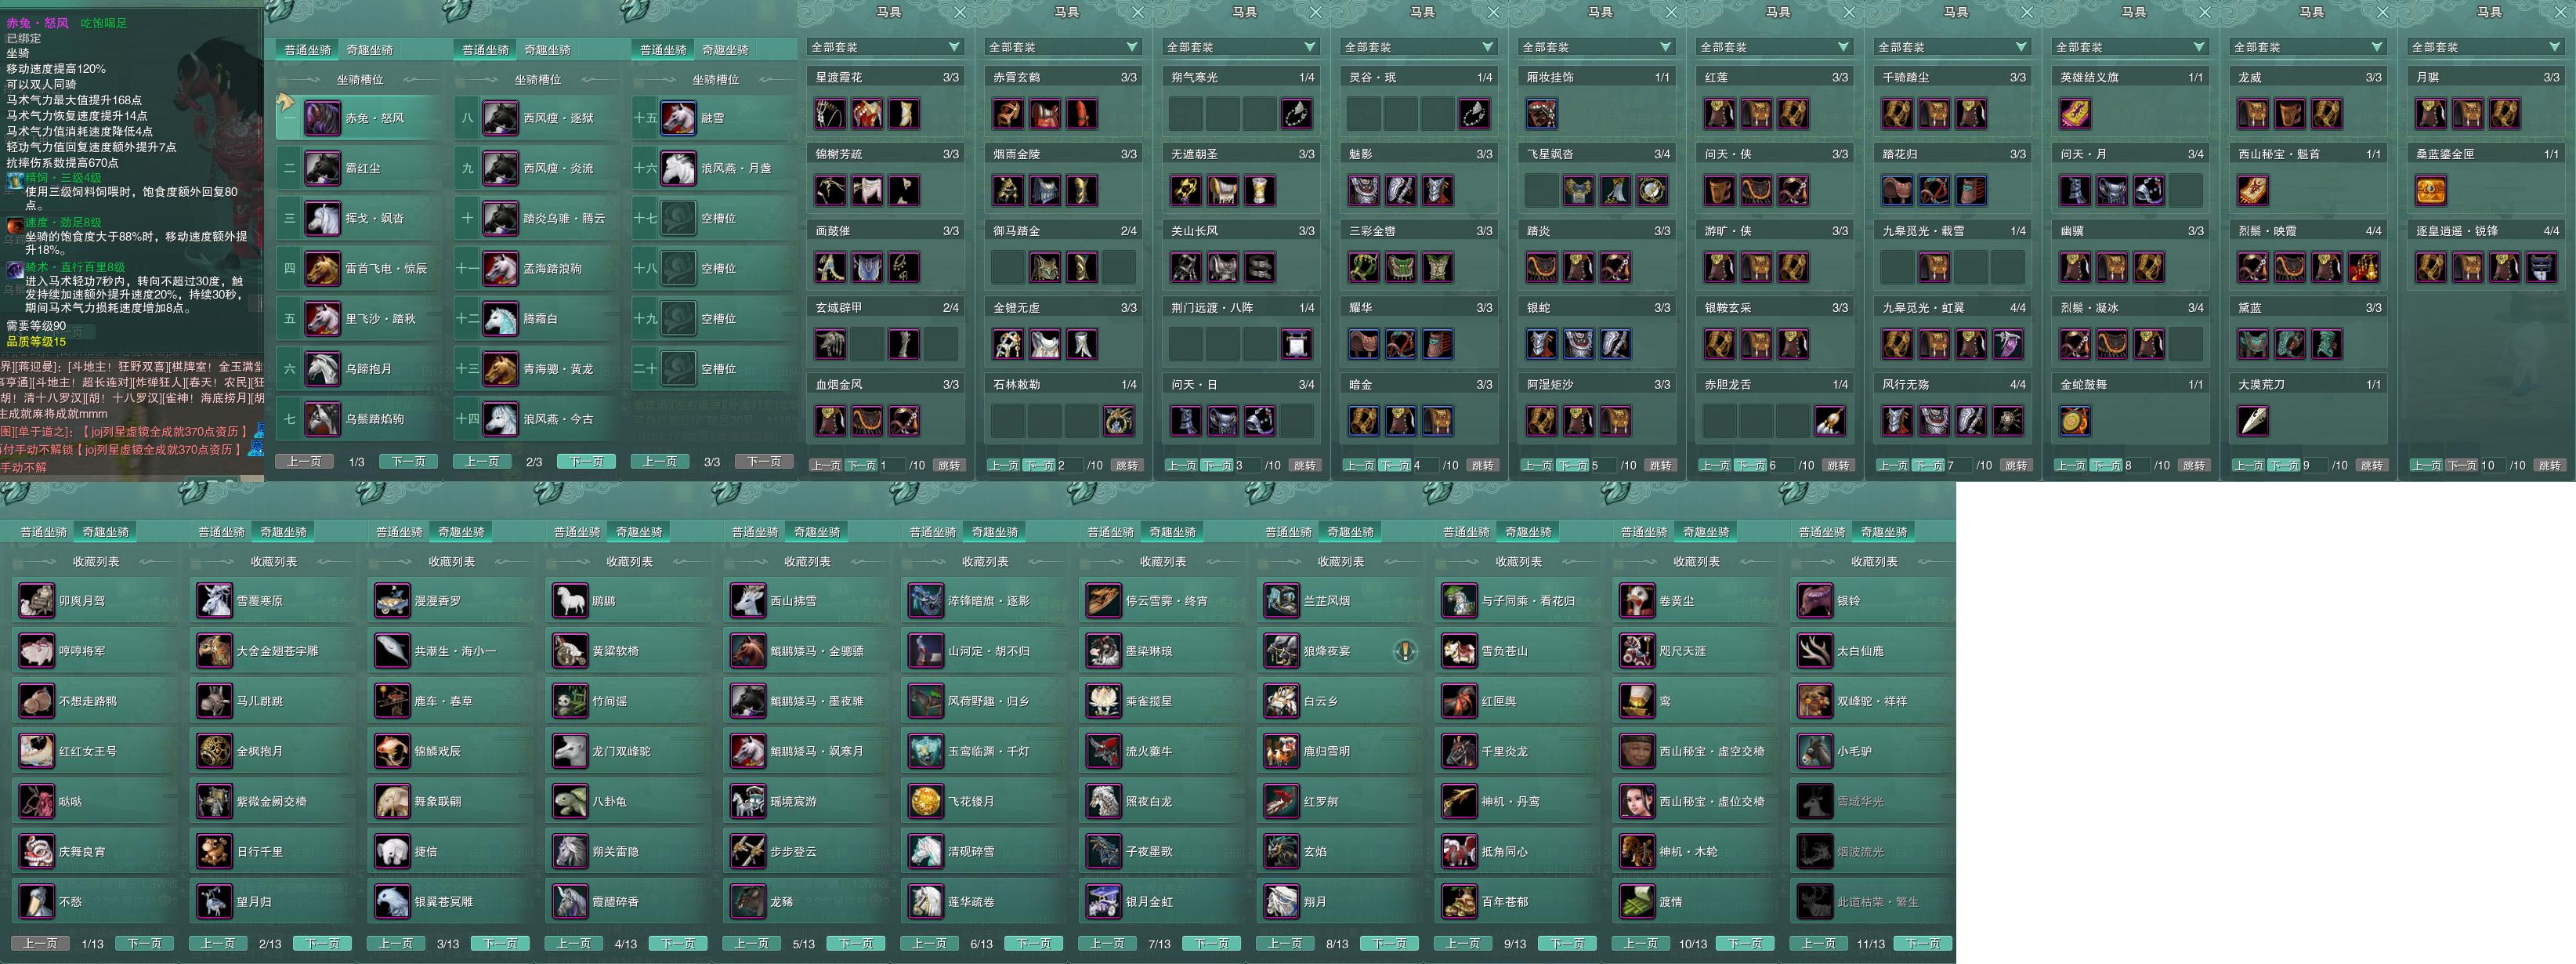The image size is (2576, 964).
Task: Open 全部套装 dropdown above 厢妆挂饰
Action: click(1598, 47)
